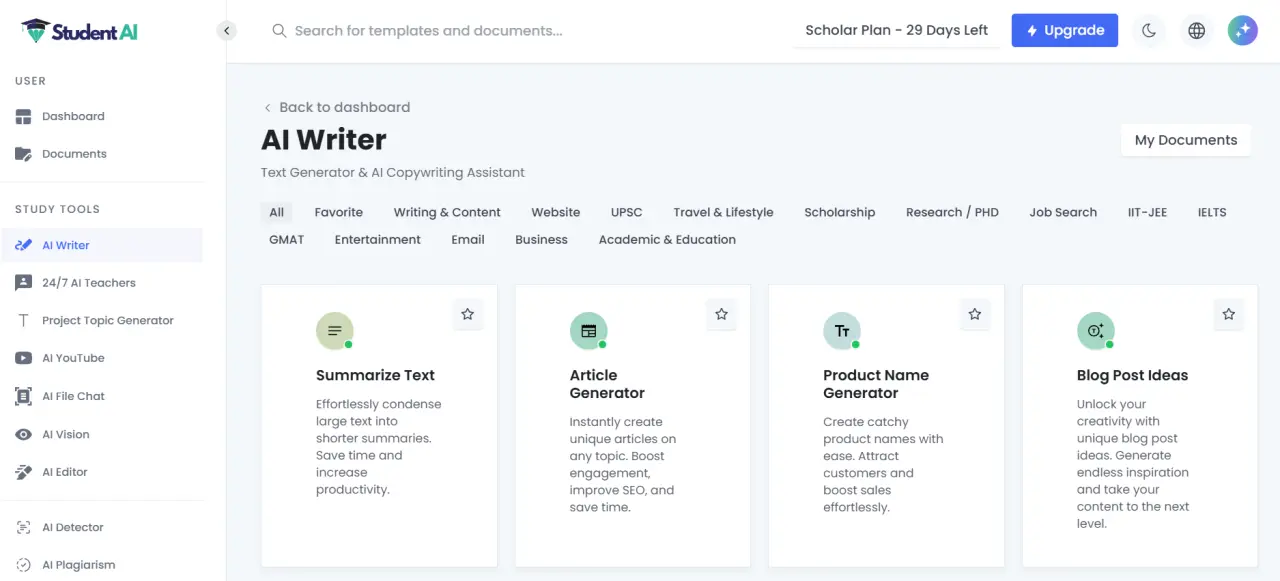Mark Blog Post Ideas as favorite
Screen dimensions: 1280x581
pyautogui.click(x=1228, y=314)
